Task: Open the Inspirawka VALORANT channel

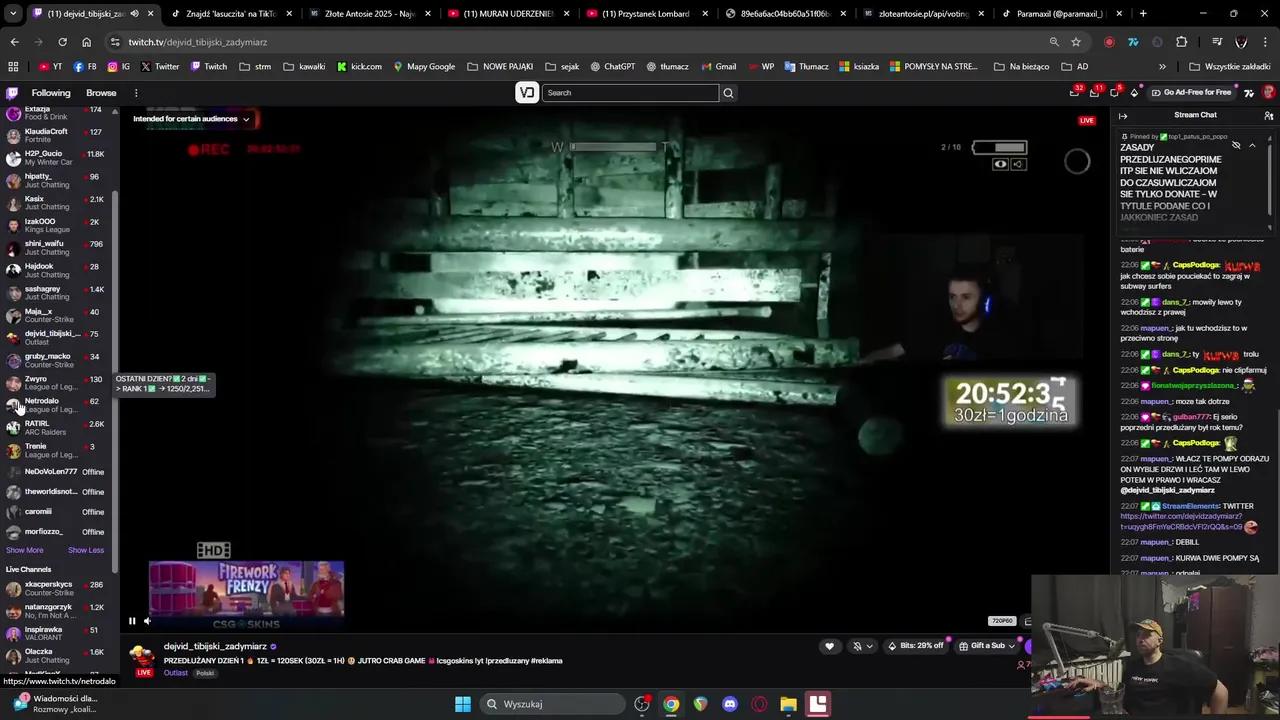Action: (x=59, y=634)
